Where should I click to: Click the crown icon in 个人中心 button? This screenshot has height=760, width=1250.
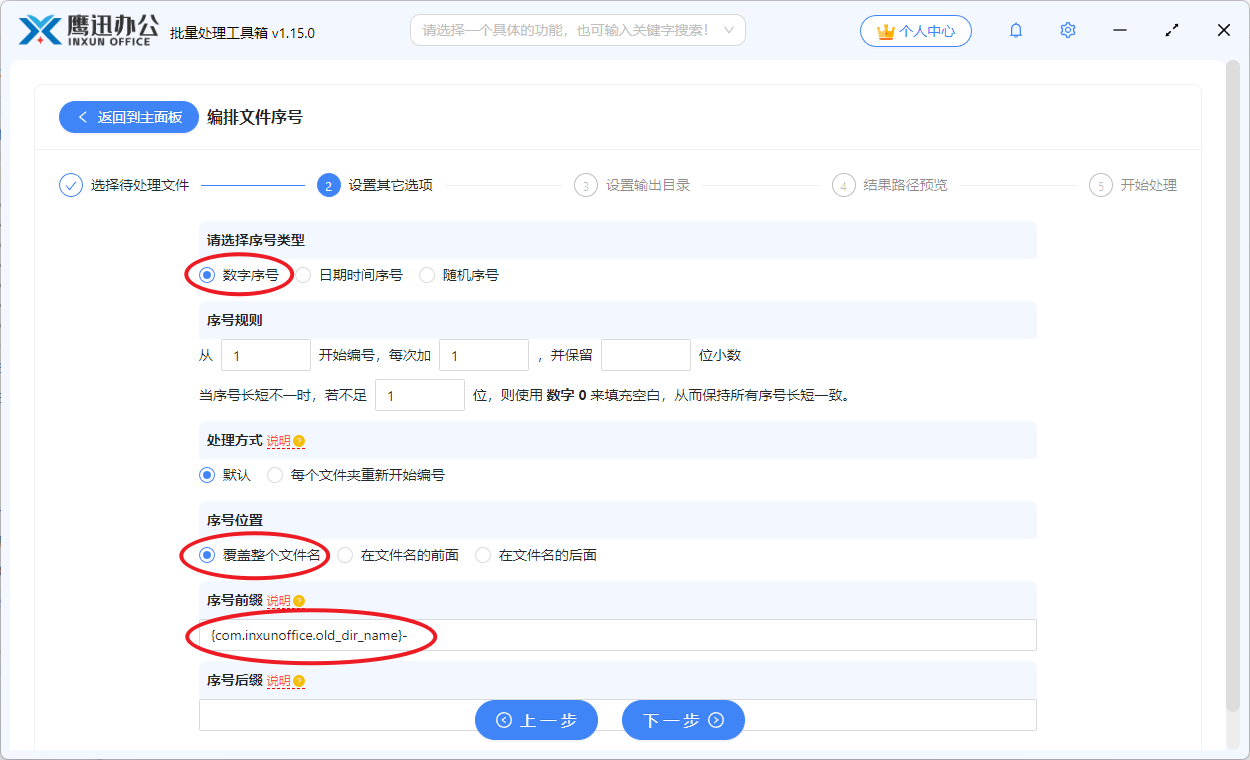tap(886, 30)
